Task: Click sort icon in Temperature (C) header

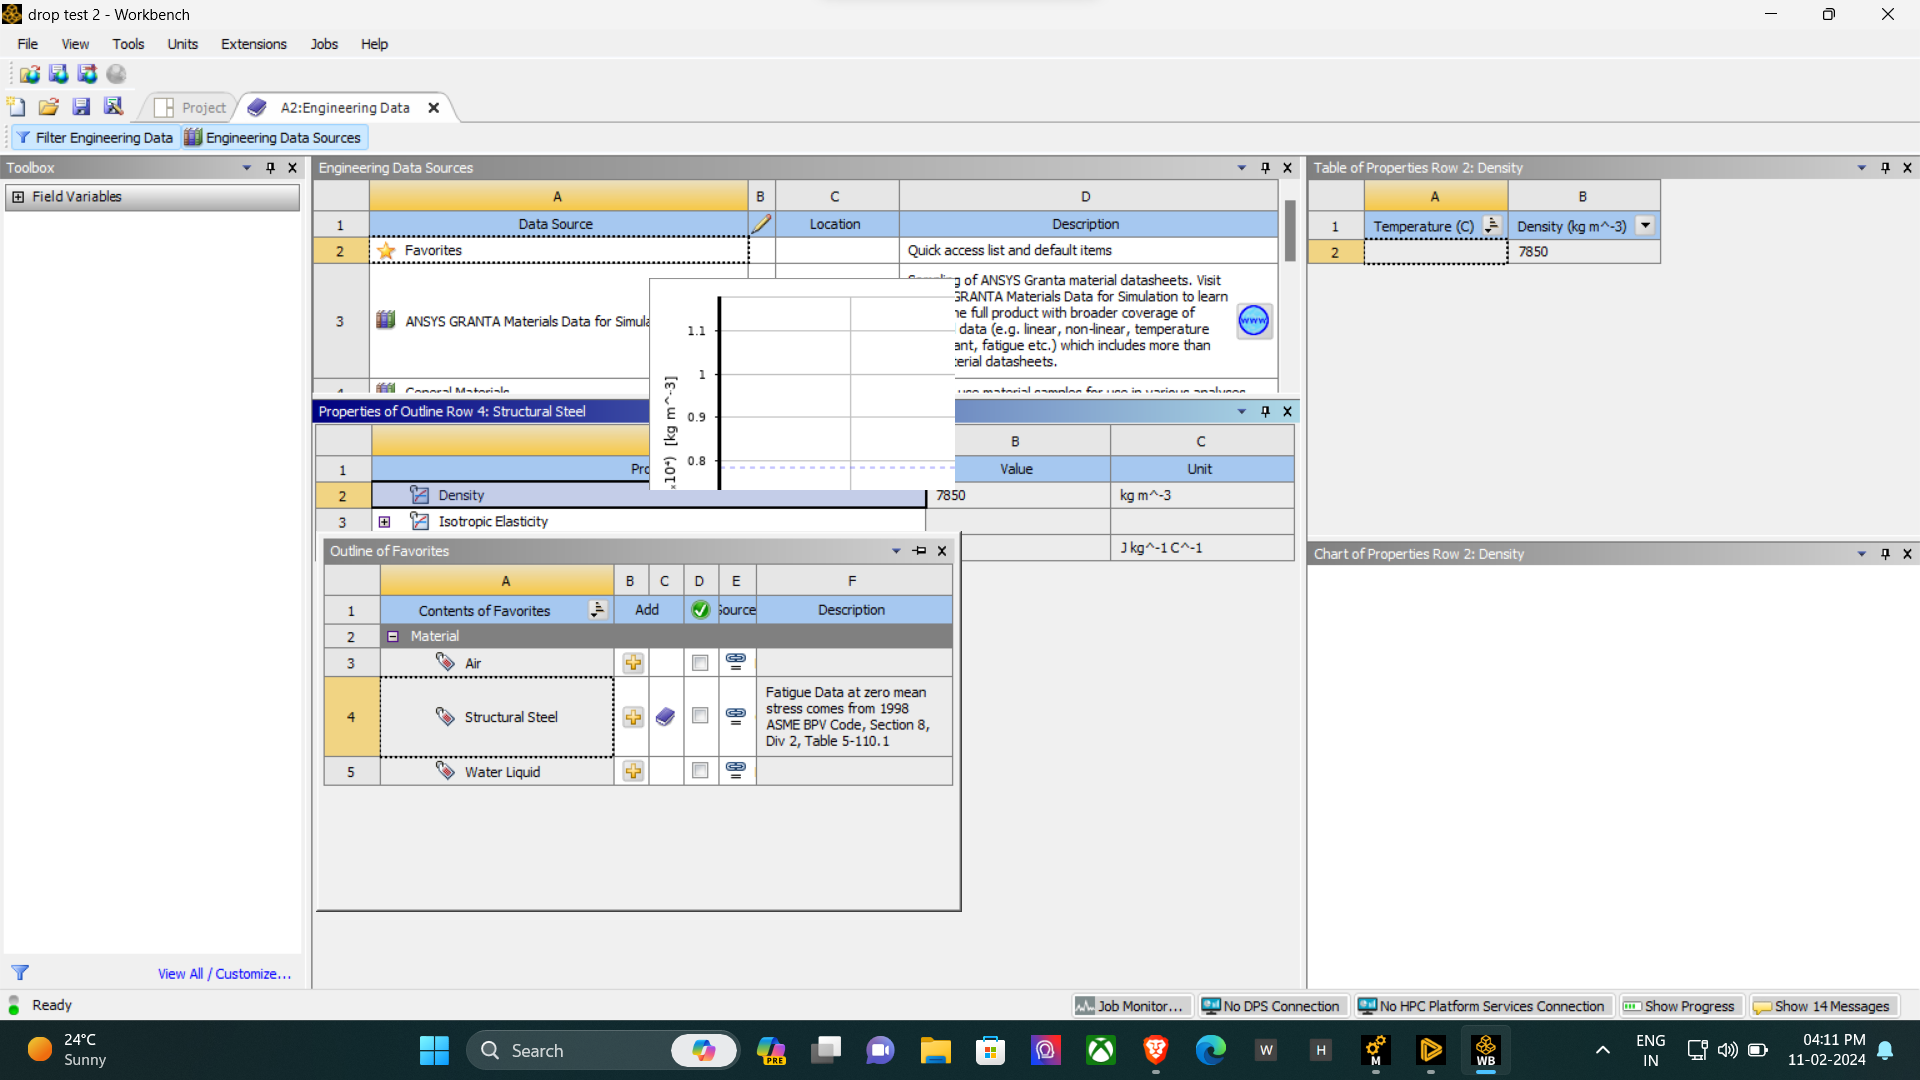Action: (x=1491, y=226)
